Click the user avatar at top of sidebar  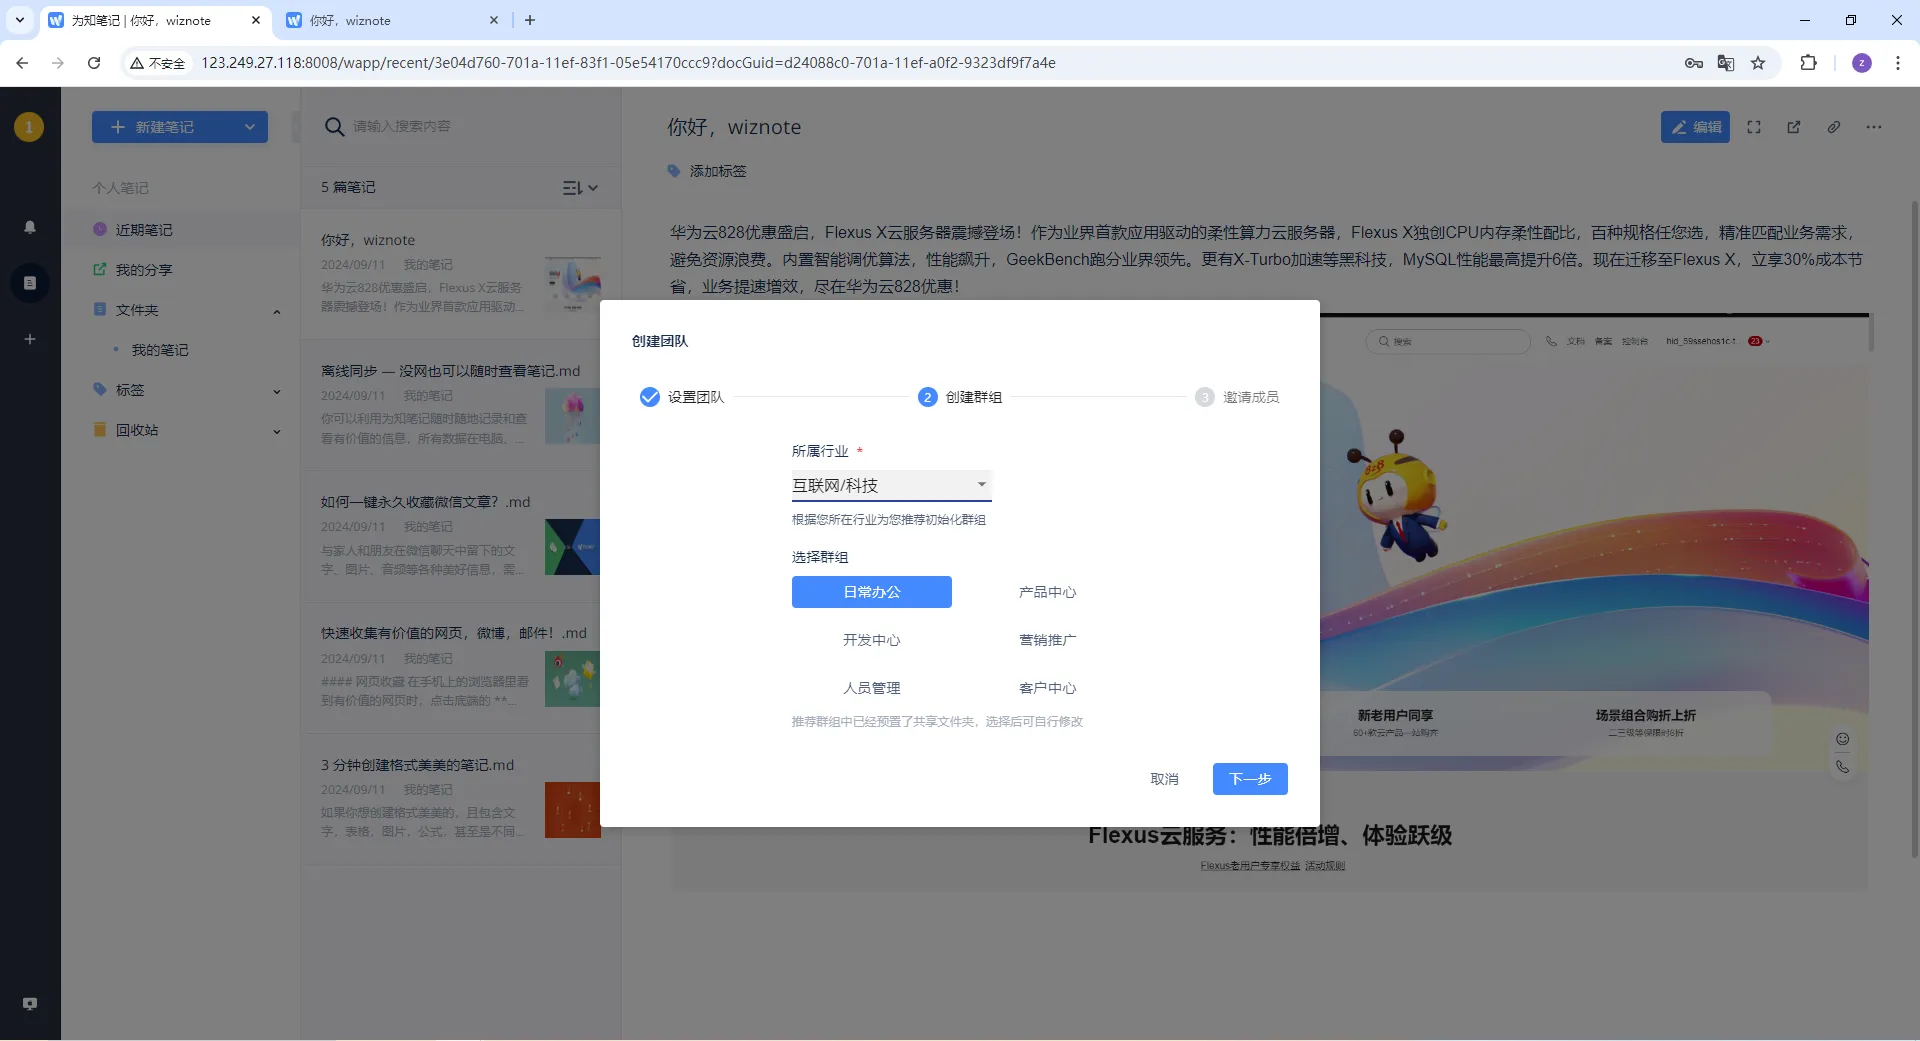[x=29, y=127]
